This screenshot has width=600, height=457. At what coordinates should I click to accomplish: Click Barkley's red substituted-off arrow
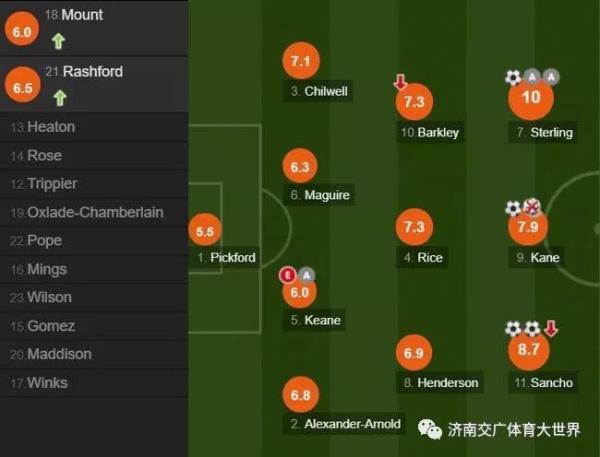coord(401,82)
